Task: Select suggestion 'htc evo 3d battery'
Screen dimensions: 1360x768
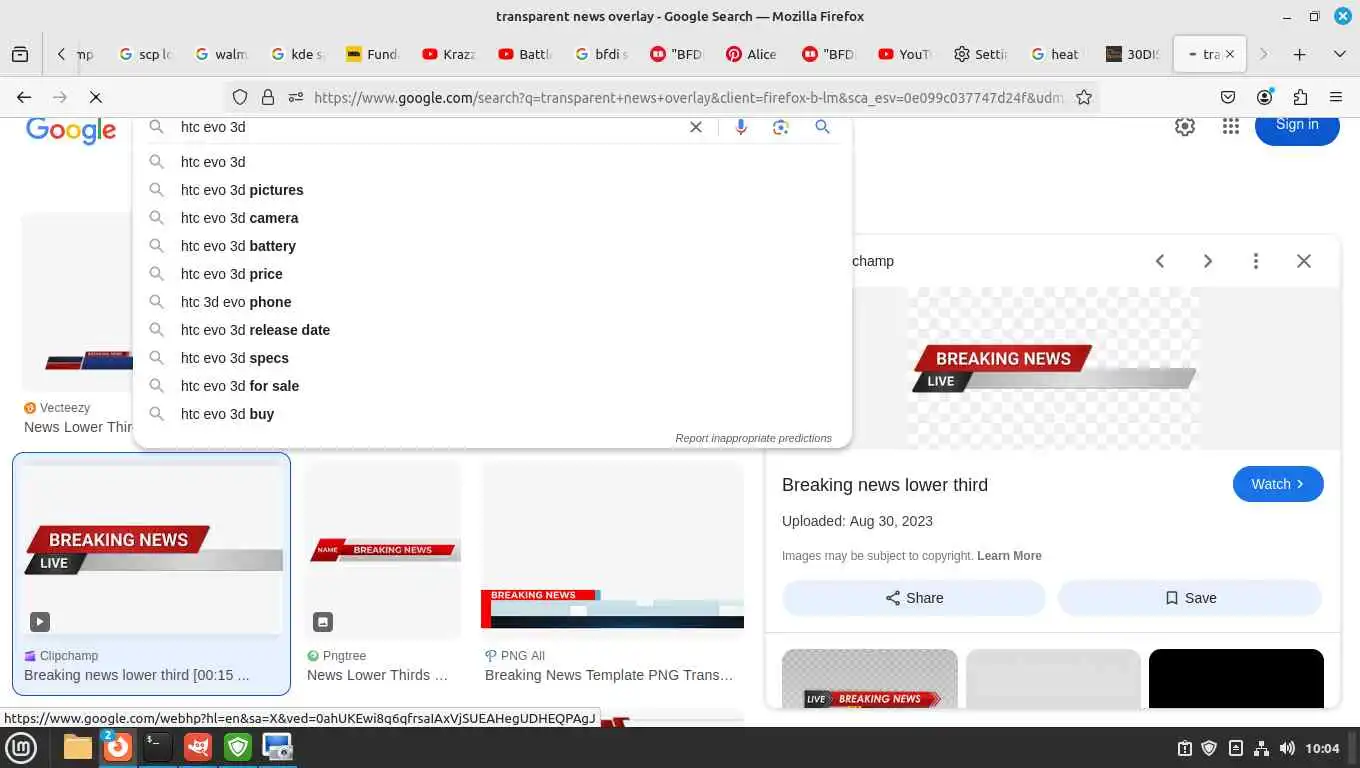Action: pyautogui.click(x=492, y=246)
